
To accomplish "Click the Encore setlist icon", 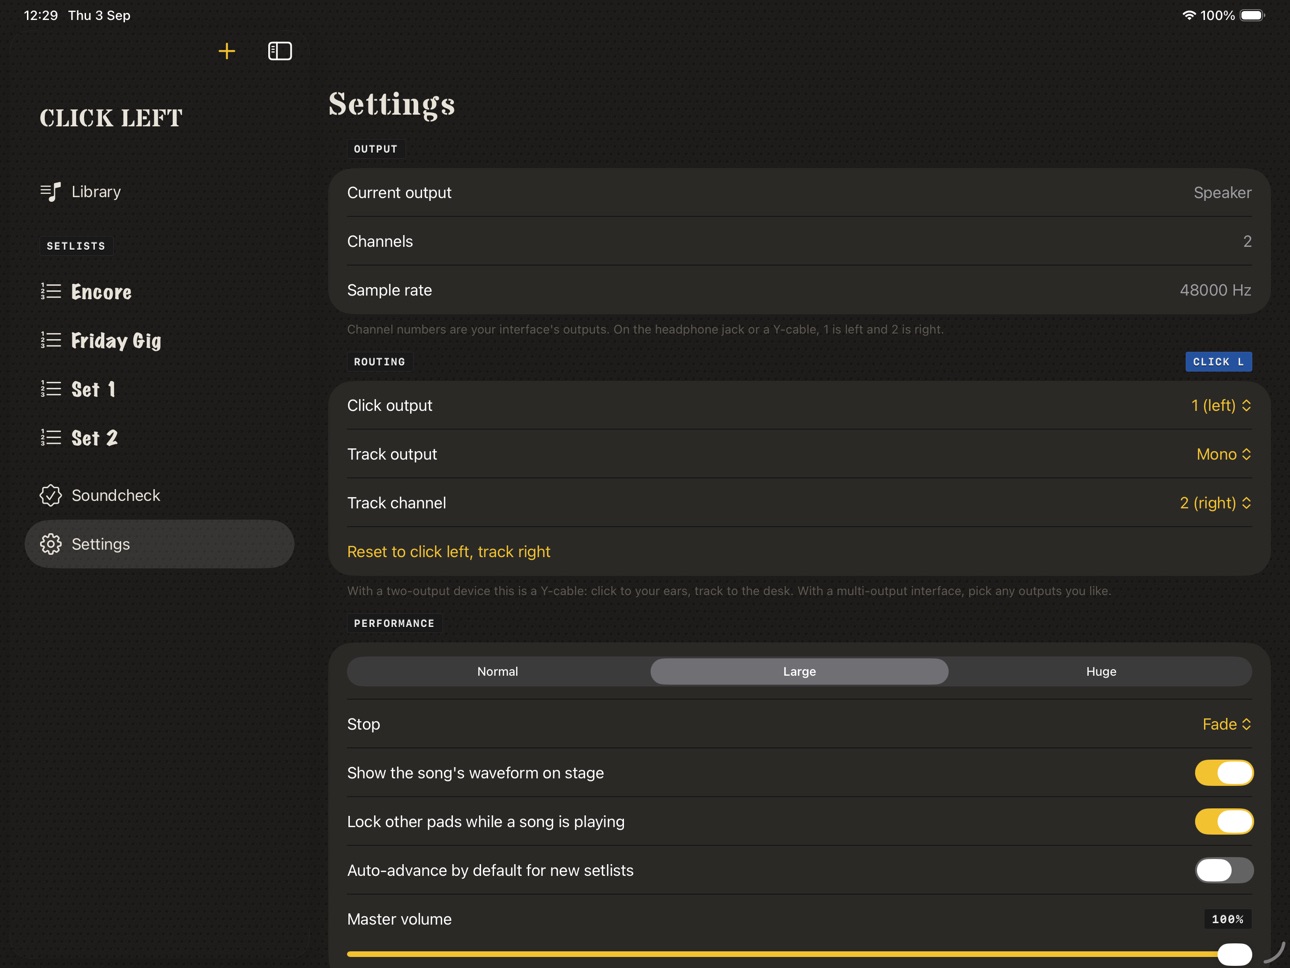I will tap(50, 291).
